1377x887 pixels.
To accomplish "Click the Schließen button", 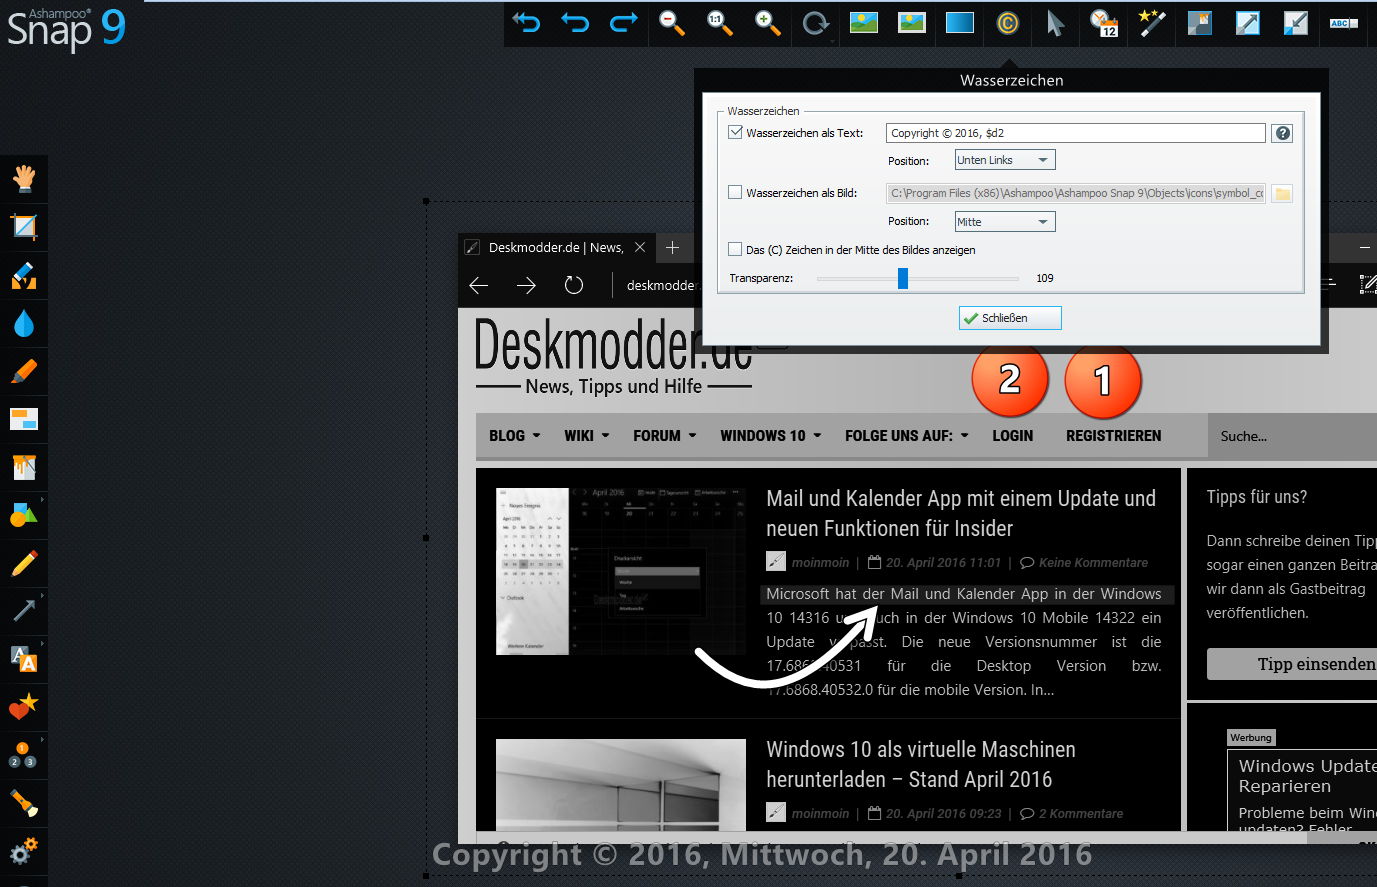I will (x=1010, y=318).
